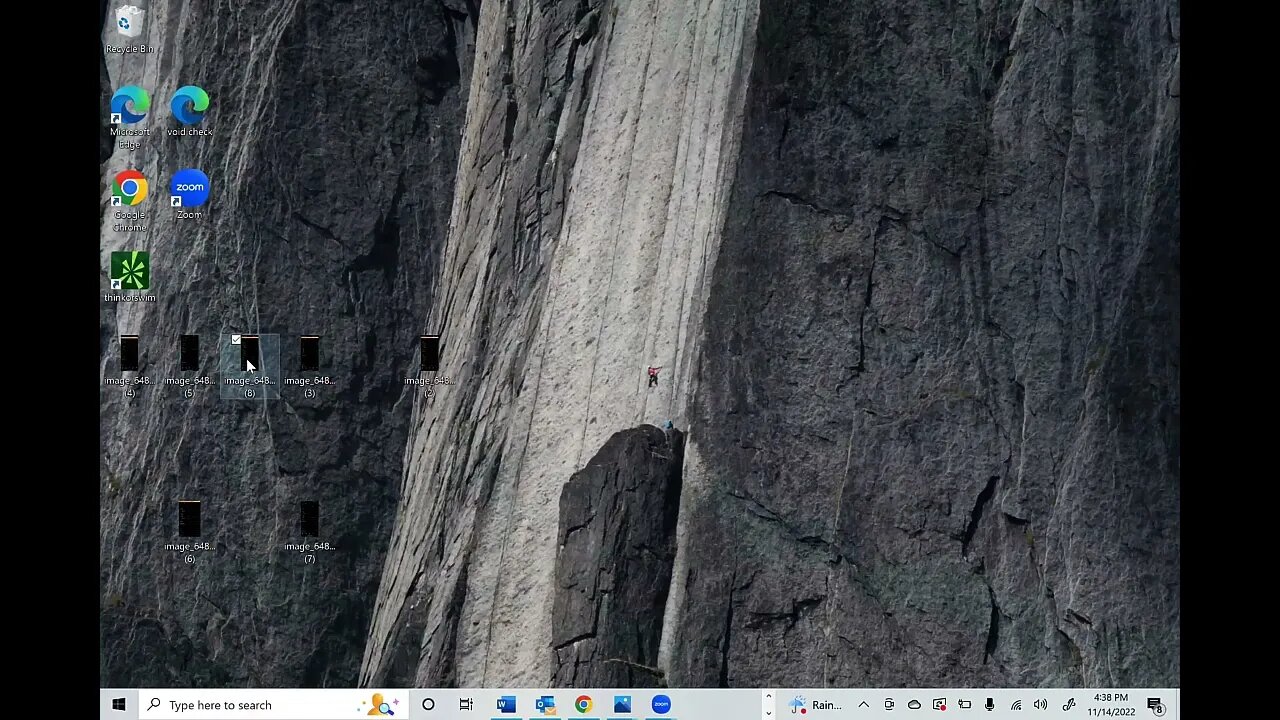
Task: Click the pen workspace tray icon
Action: (1068, 705)
